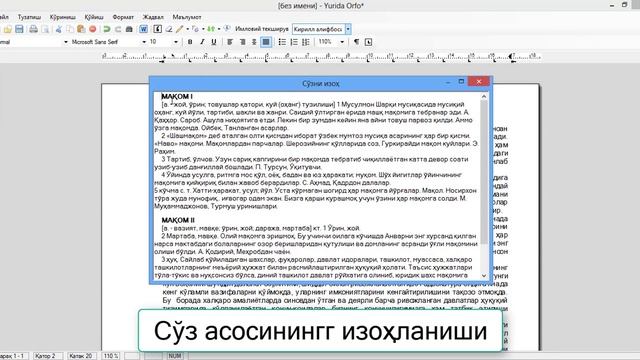Click the Copy icon

(x=70, y=29)
